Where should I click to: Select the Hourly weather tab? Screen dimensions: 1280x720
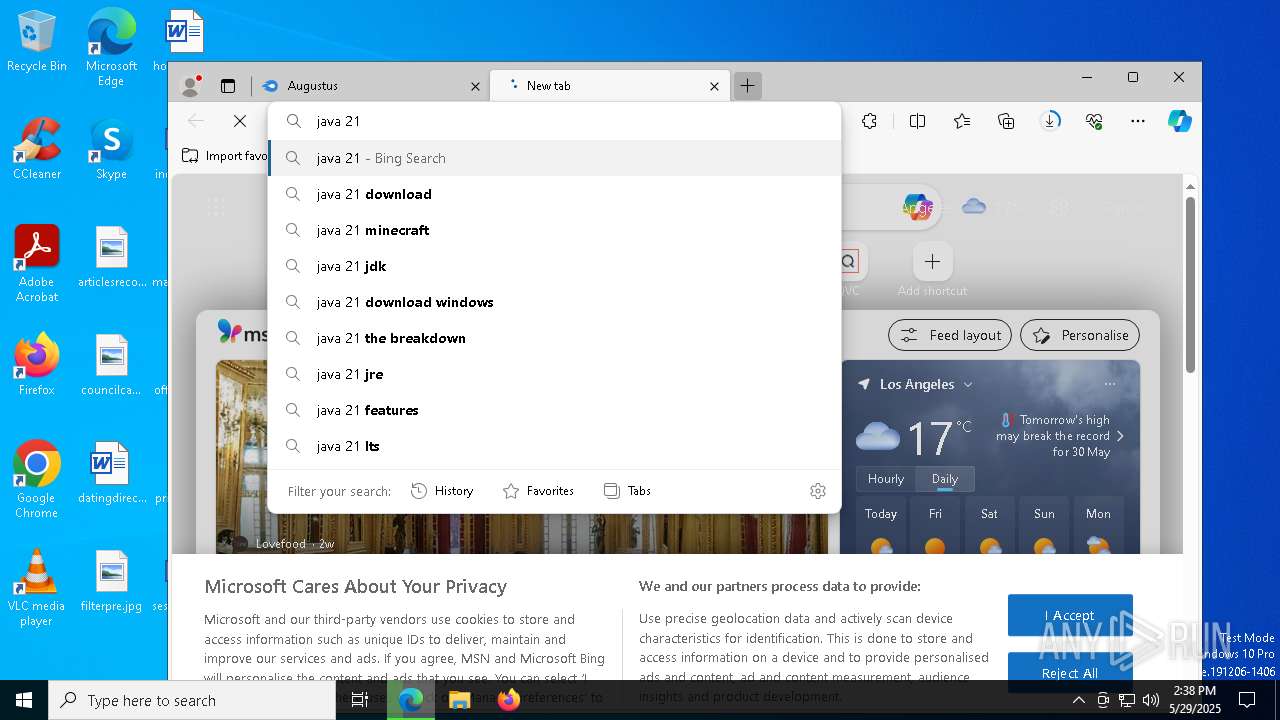pos(886,479)
